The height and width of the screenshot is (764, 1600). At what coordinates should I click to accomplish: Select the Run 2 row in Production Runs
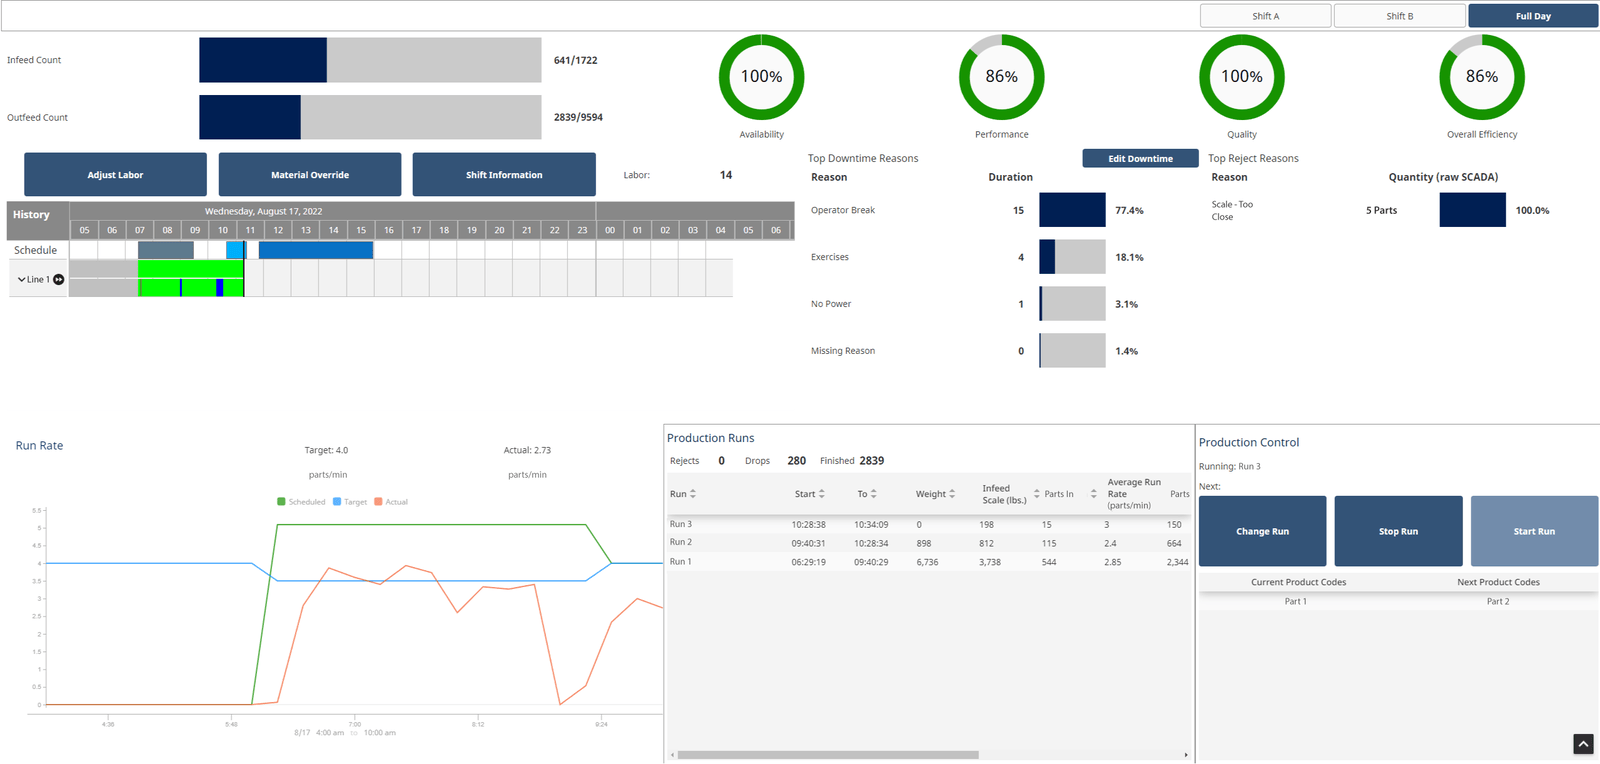pyautogui.click(x=929, y=543)
